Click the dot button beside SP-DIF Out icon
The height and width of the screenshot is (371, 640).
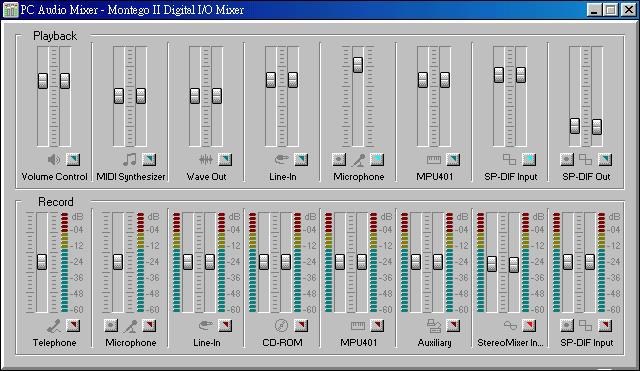tap(567, 160)
